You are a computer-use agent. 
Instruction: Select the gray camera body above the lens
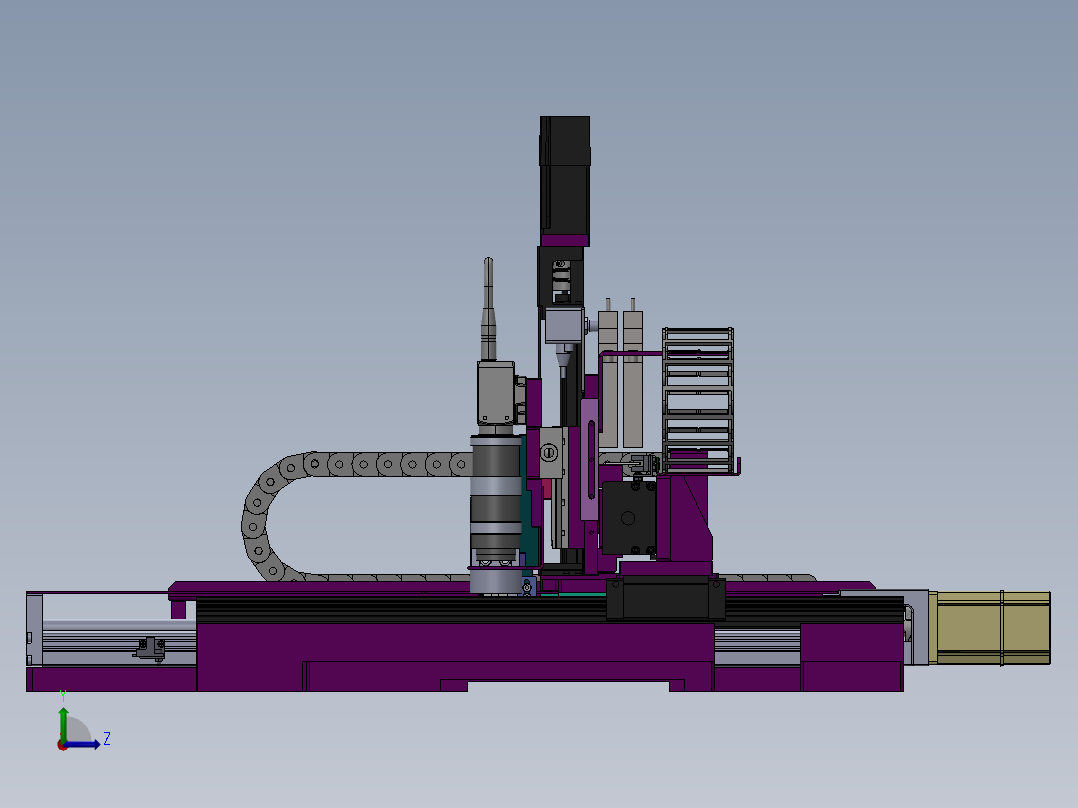(x=496, y=393)
